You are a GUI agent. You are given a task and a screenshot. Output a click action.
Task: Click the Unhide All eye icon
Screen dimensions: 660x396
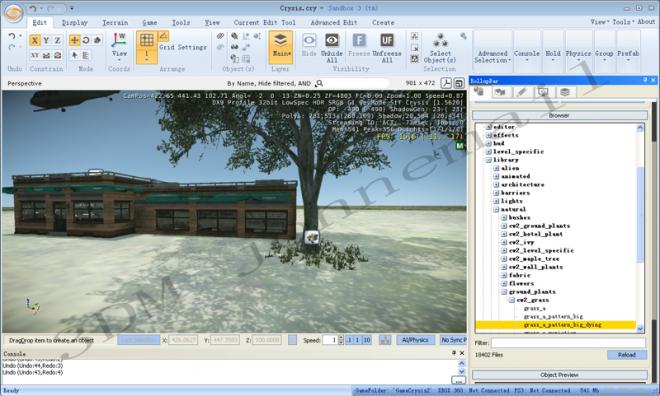[332, 41]
